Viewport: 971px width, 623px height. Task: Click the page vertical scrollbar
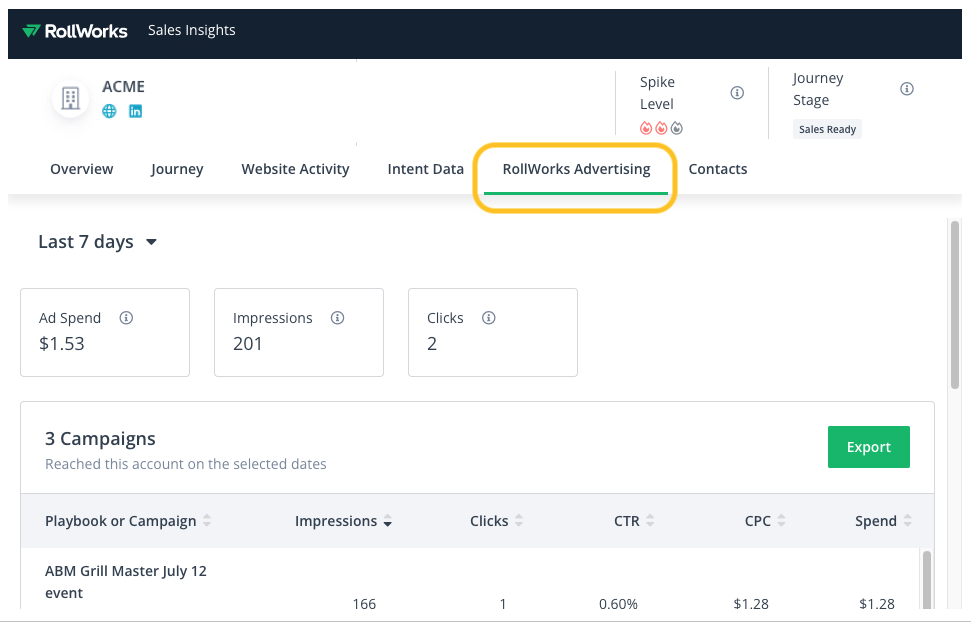(x=954, y=300)
